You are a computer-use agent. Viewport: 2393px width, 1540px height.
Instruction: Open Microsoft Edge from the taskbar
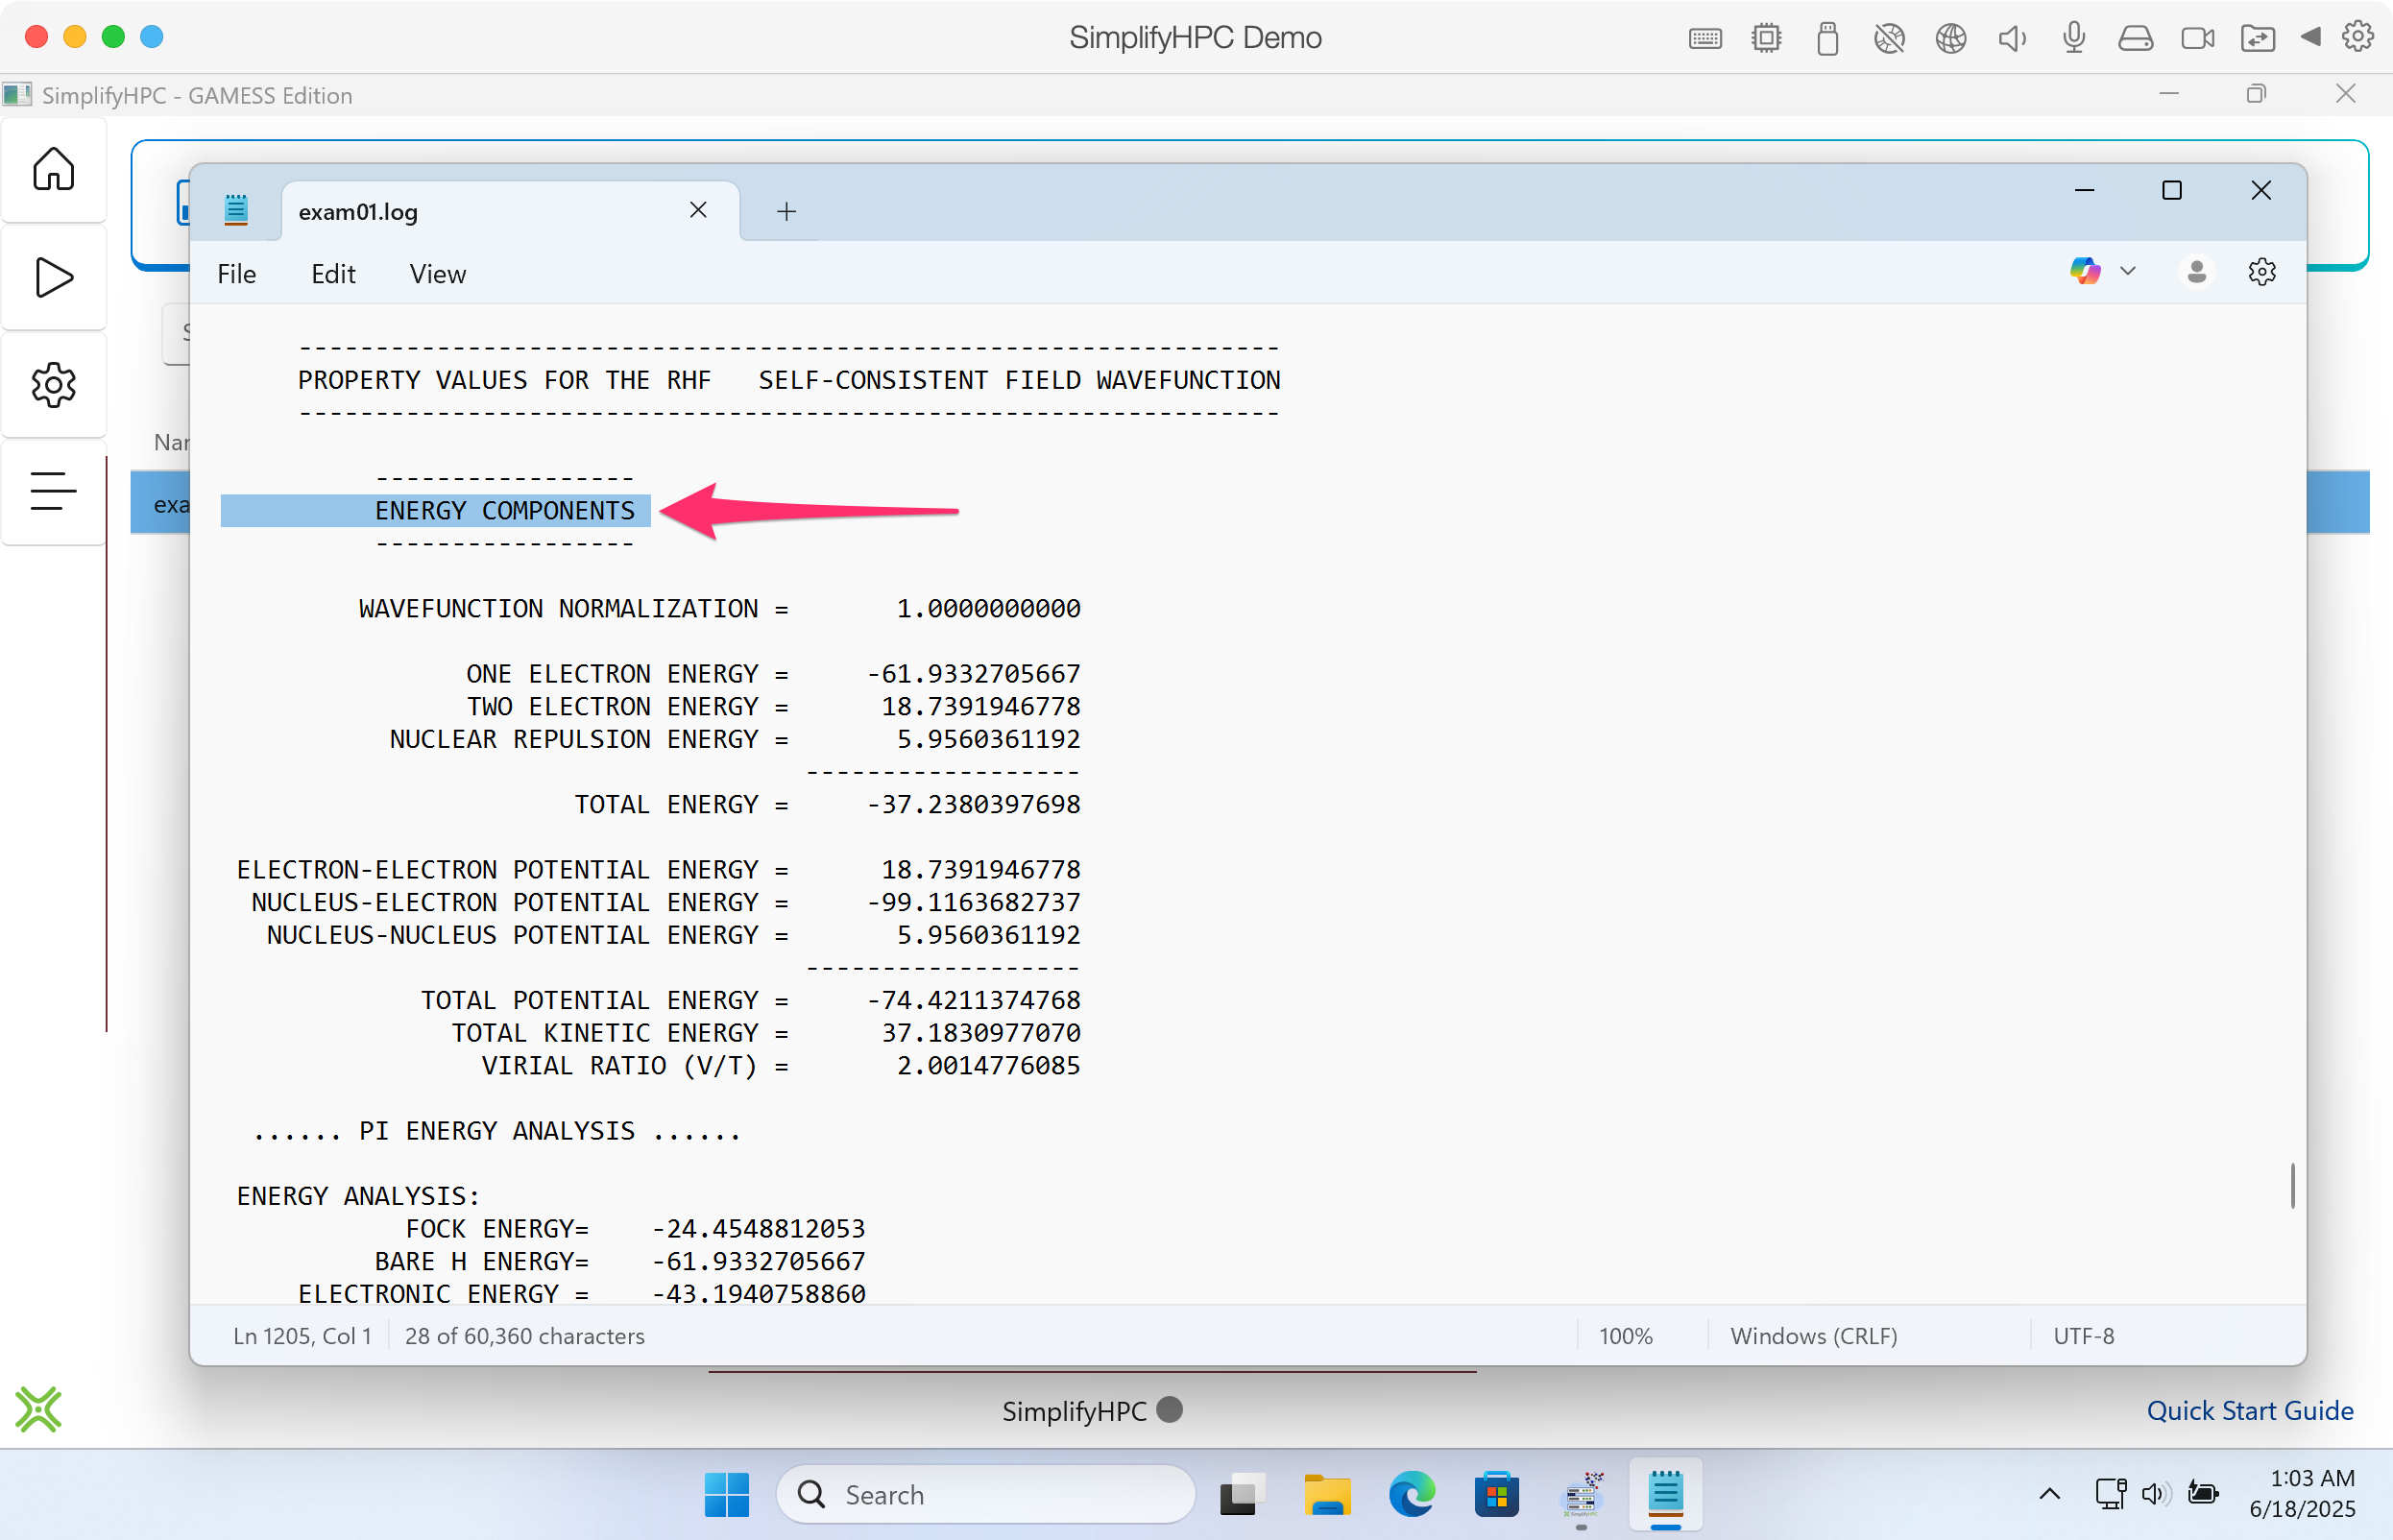click(1411, 1494)
